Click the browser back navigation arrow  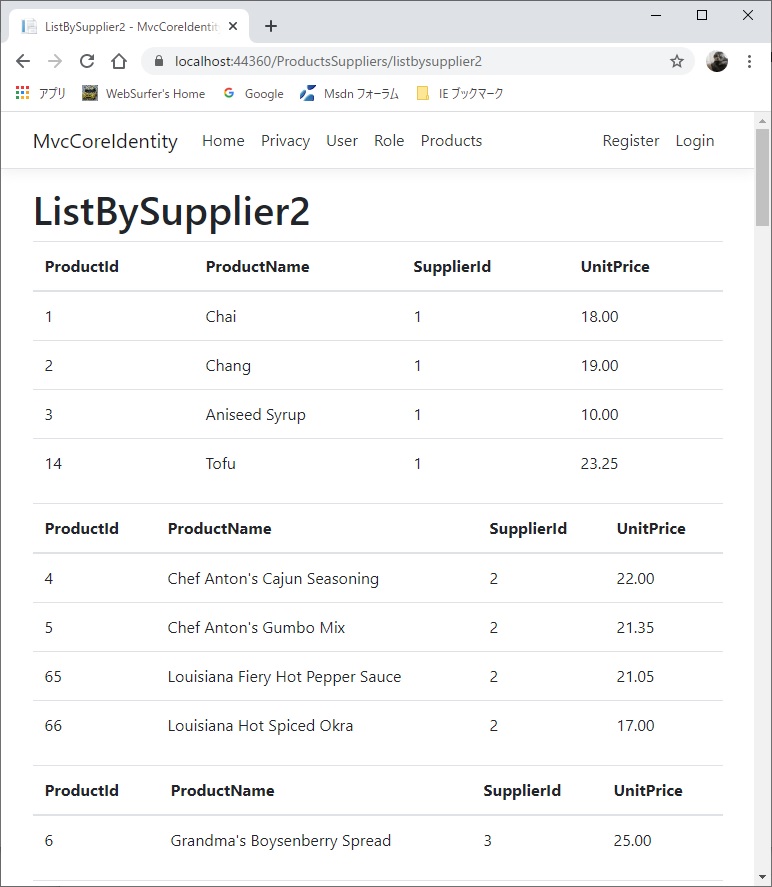(x=23, y=60)
